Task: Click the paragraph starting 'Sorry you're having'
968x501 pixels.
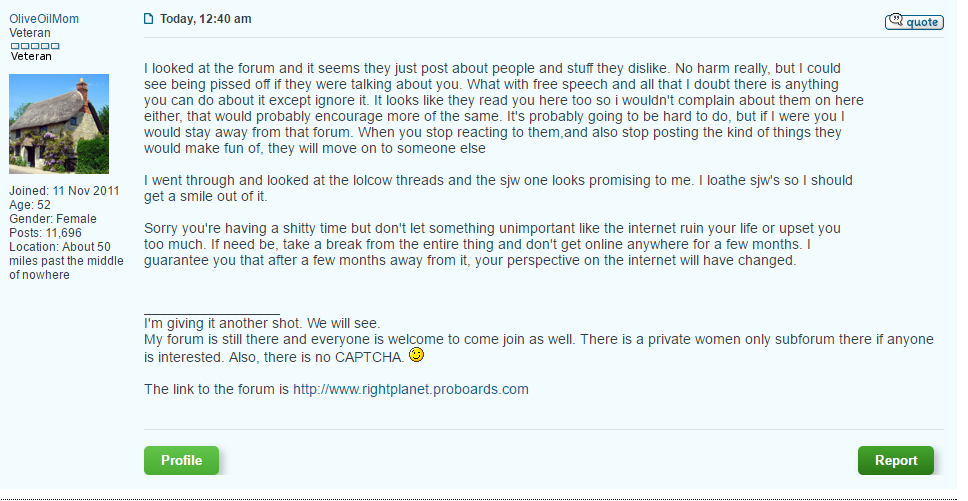Action: [x=492, y=244]
